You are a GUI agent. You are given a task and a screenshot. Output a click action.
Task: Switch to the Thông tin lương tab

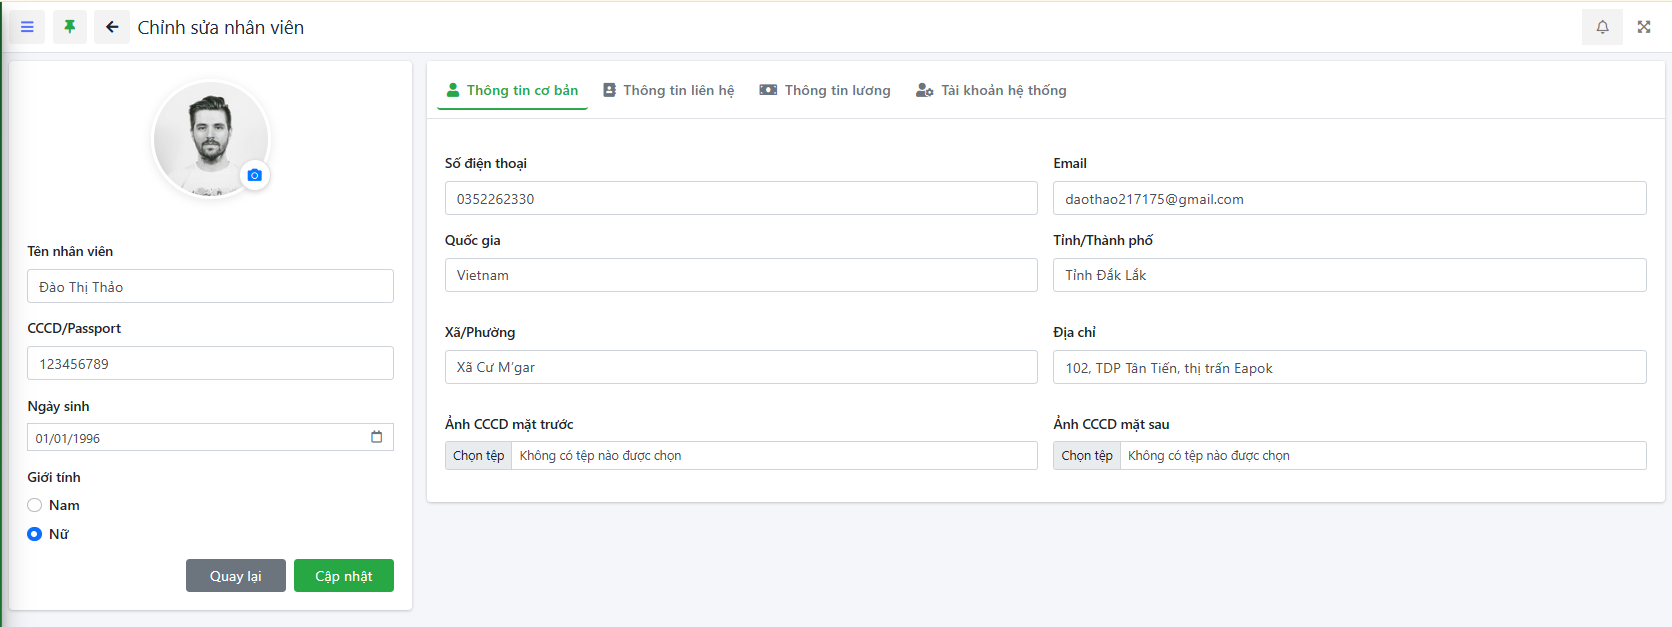click(x=825, y=90)
